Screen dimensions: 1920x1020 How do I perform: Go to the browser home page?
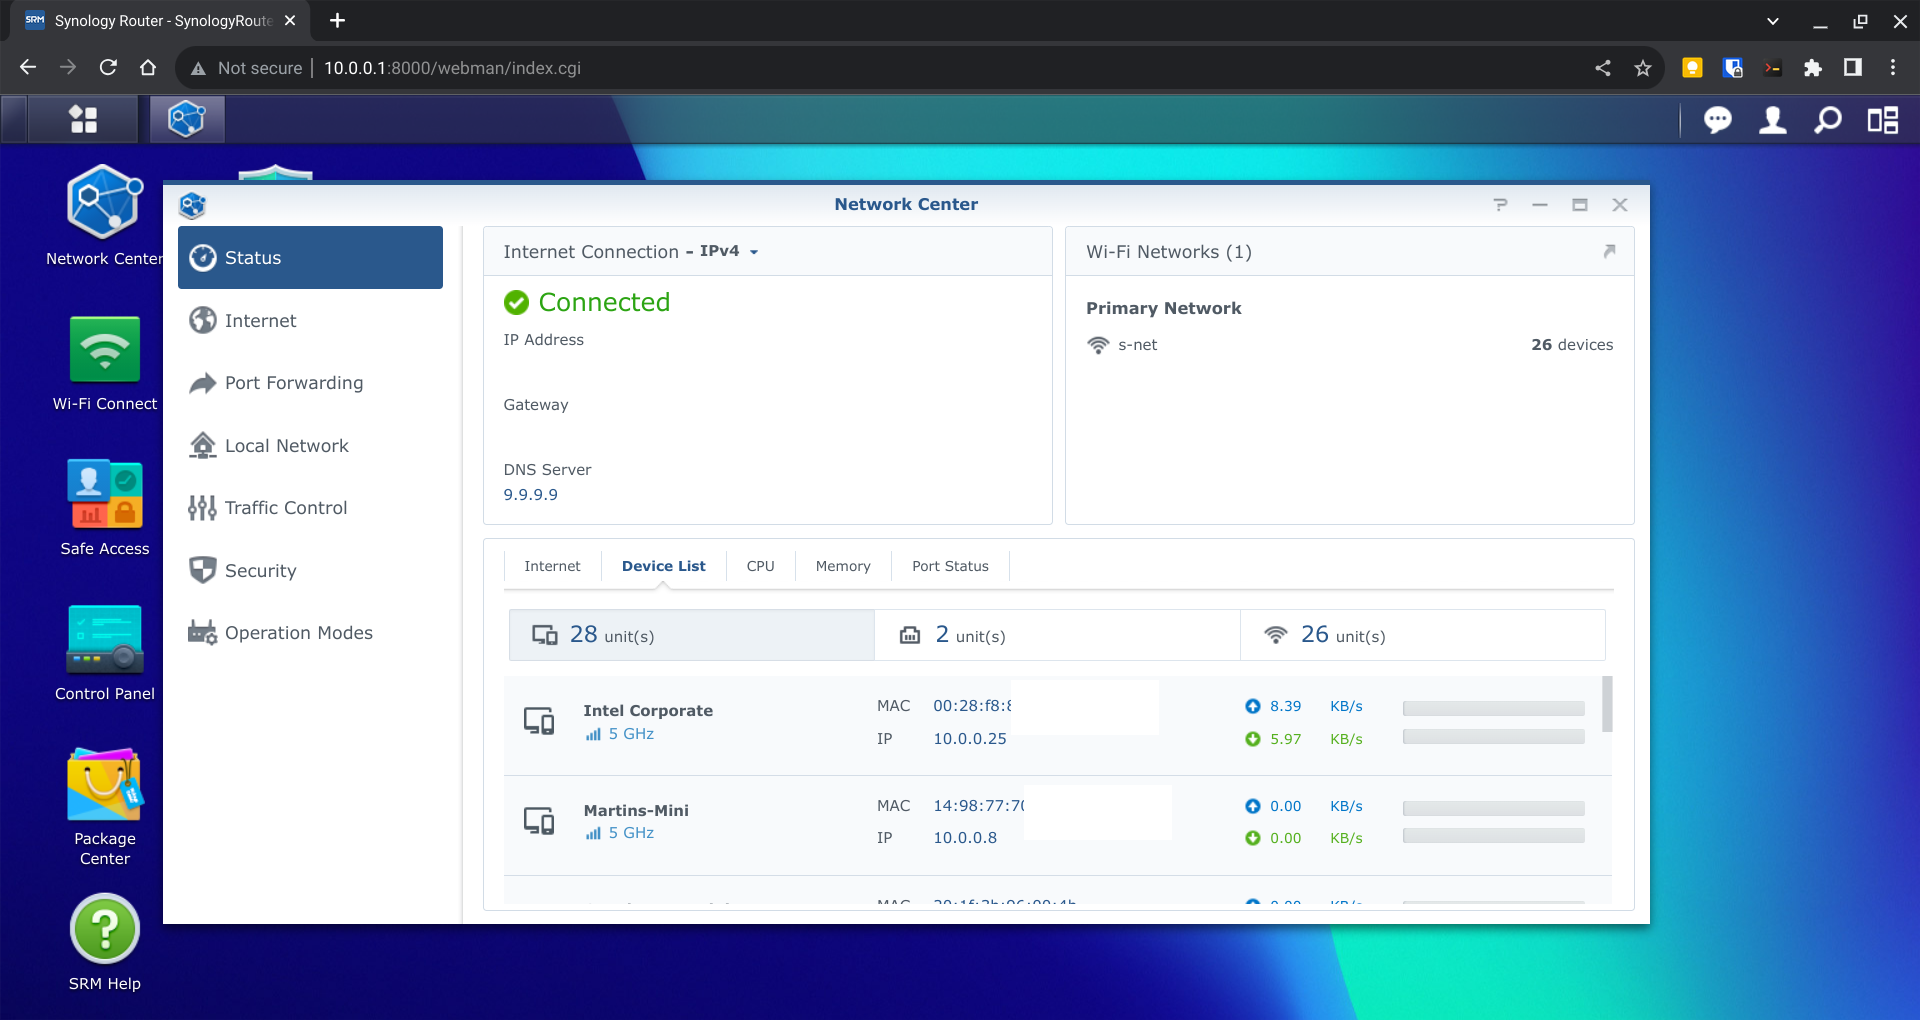[148, 67]
